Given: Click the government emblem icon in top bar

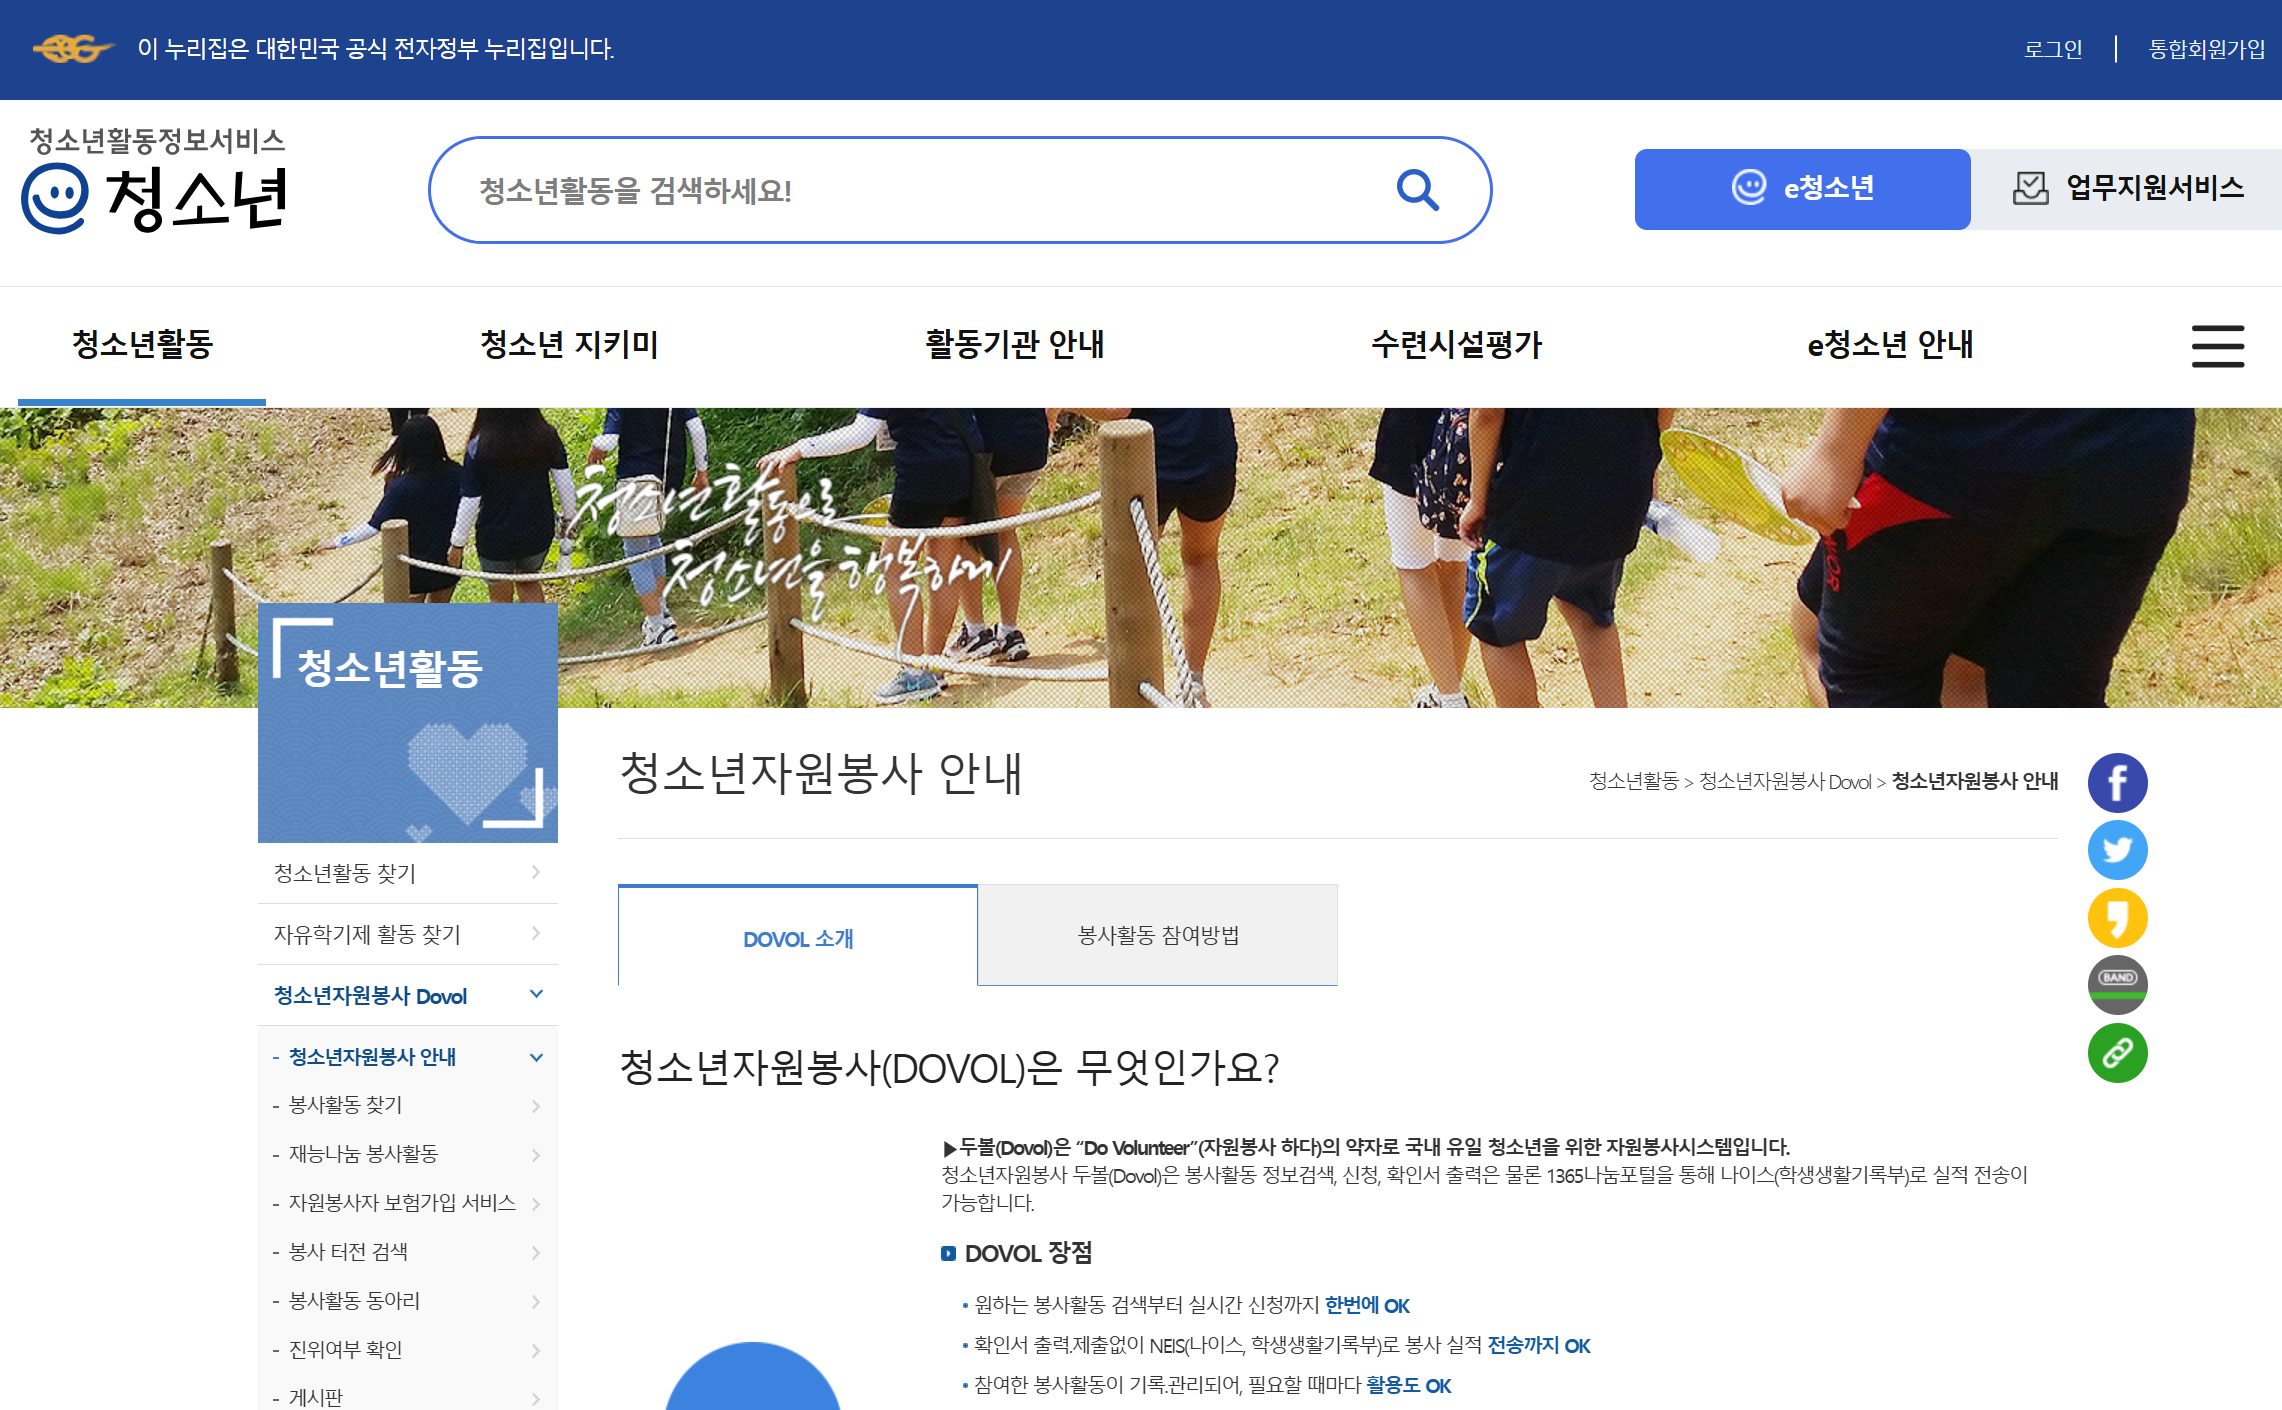Looking at the screenshot, I should tap(72, 48).
